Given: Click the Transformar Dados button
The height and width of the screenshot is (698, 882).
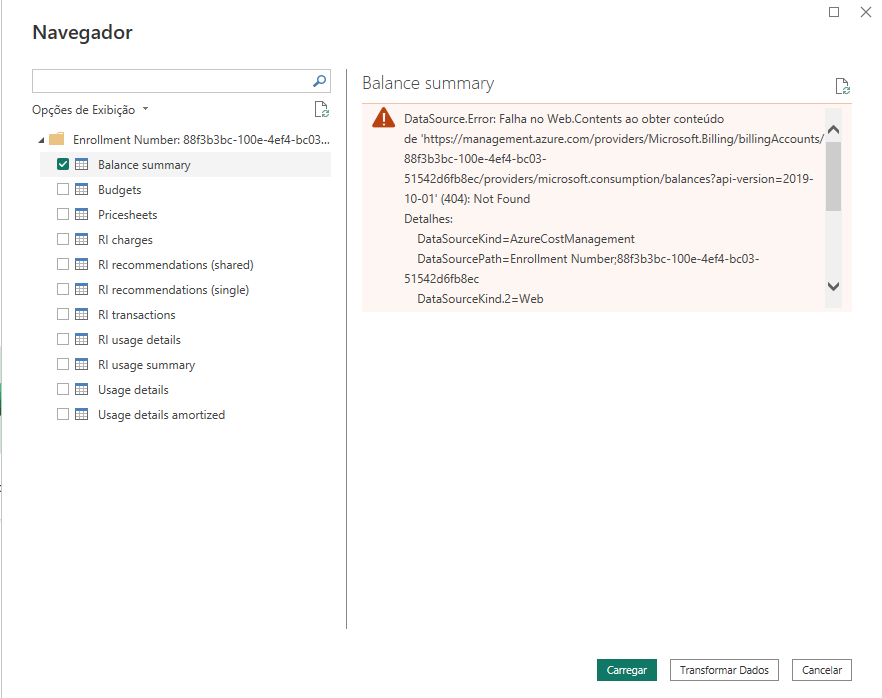Looking at the screenshot, I should [x=724, y=670].
